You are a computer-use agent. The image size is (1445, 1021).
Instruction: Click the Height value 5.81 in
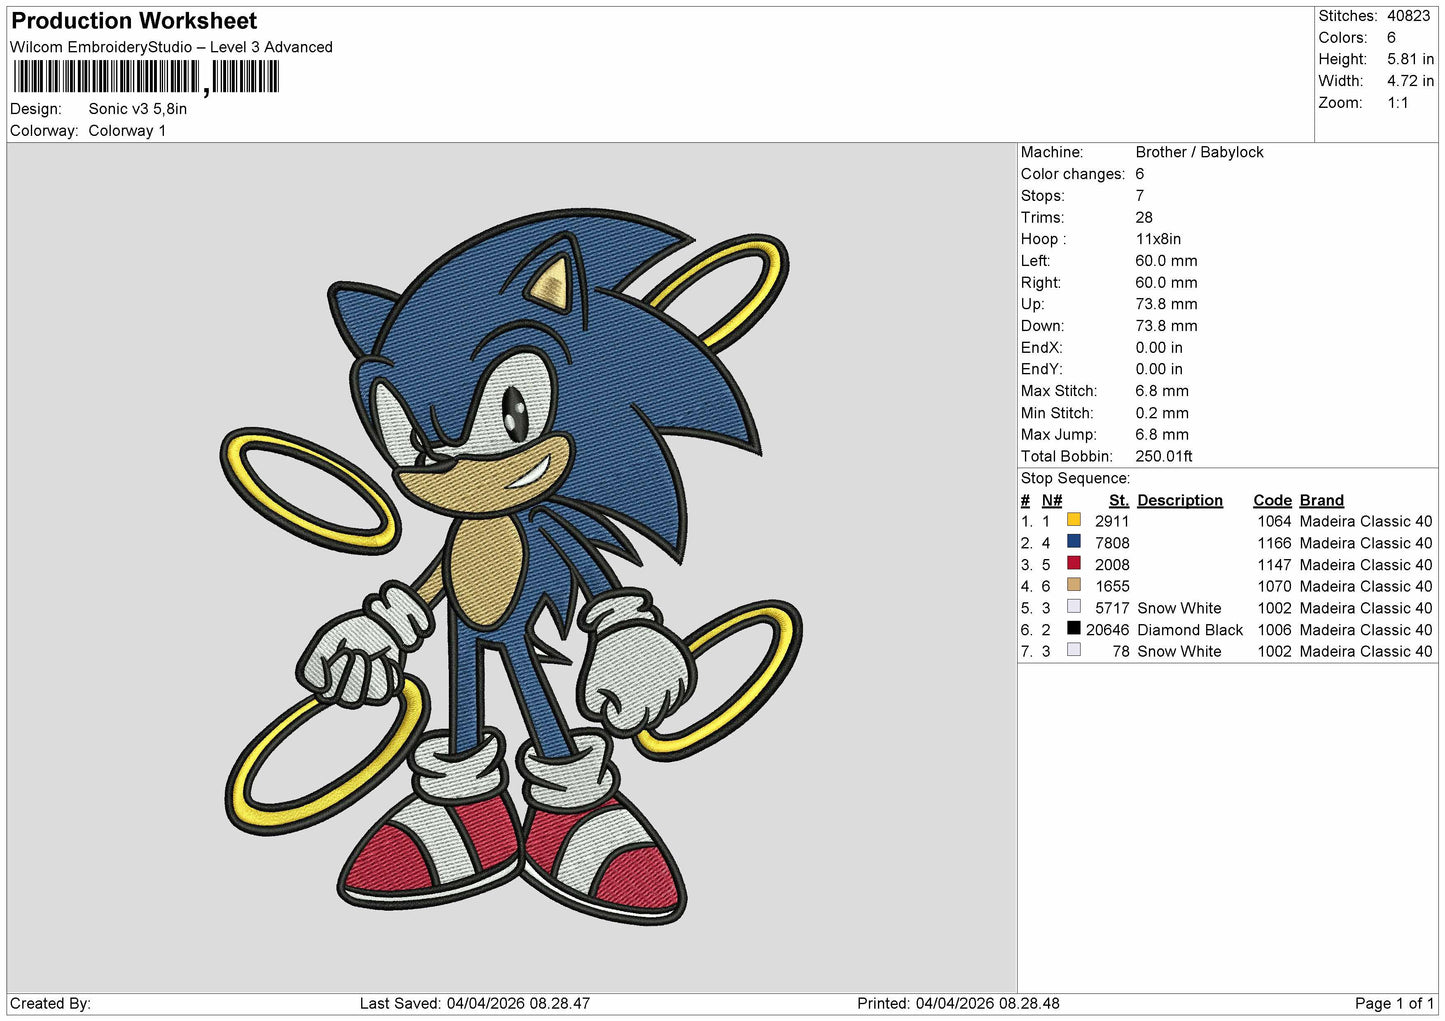point(1410,59)
